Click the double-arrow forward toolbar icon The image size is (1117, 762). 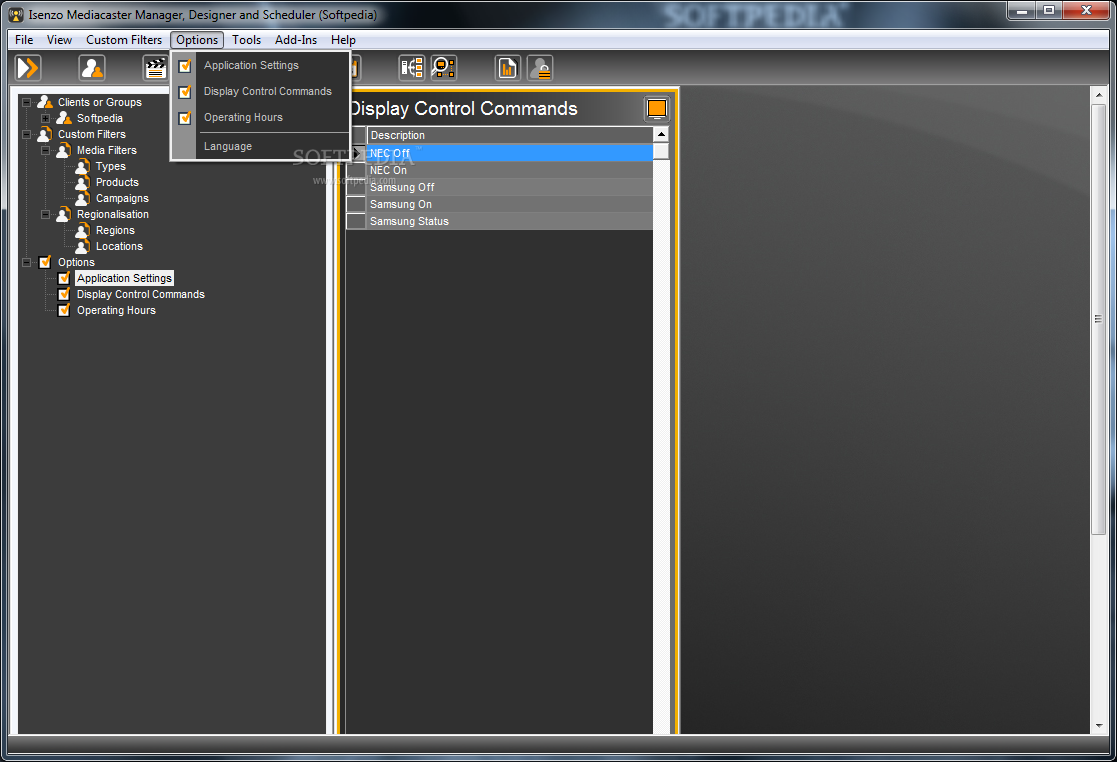[x=28, y=68]
